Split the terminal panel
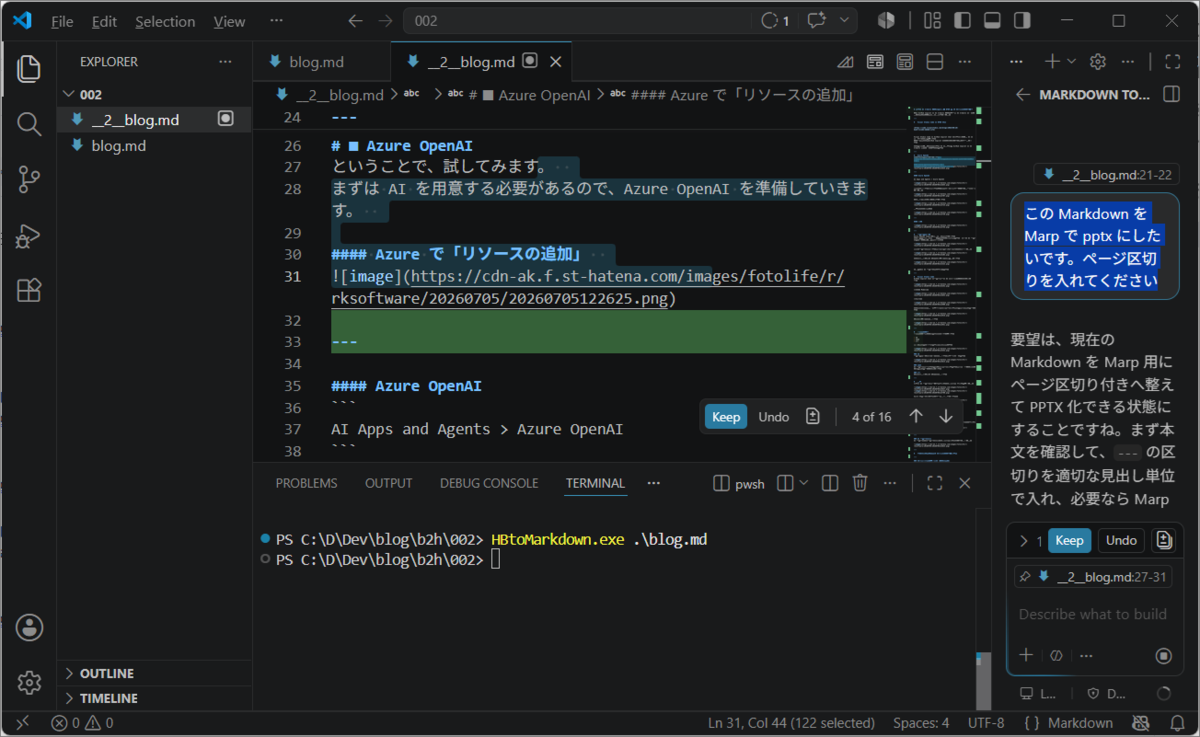 [829, 483]
